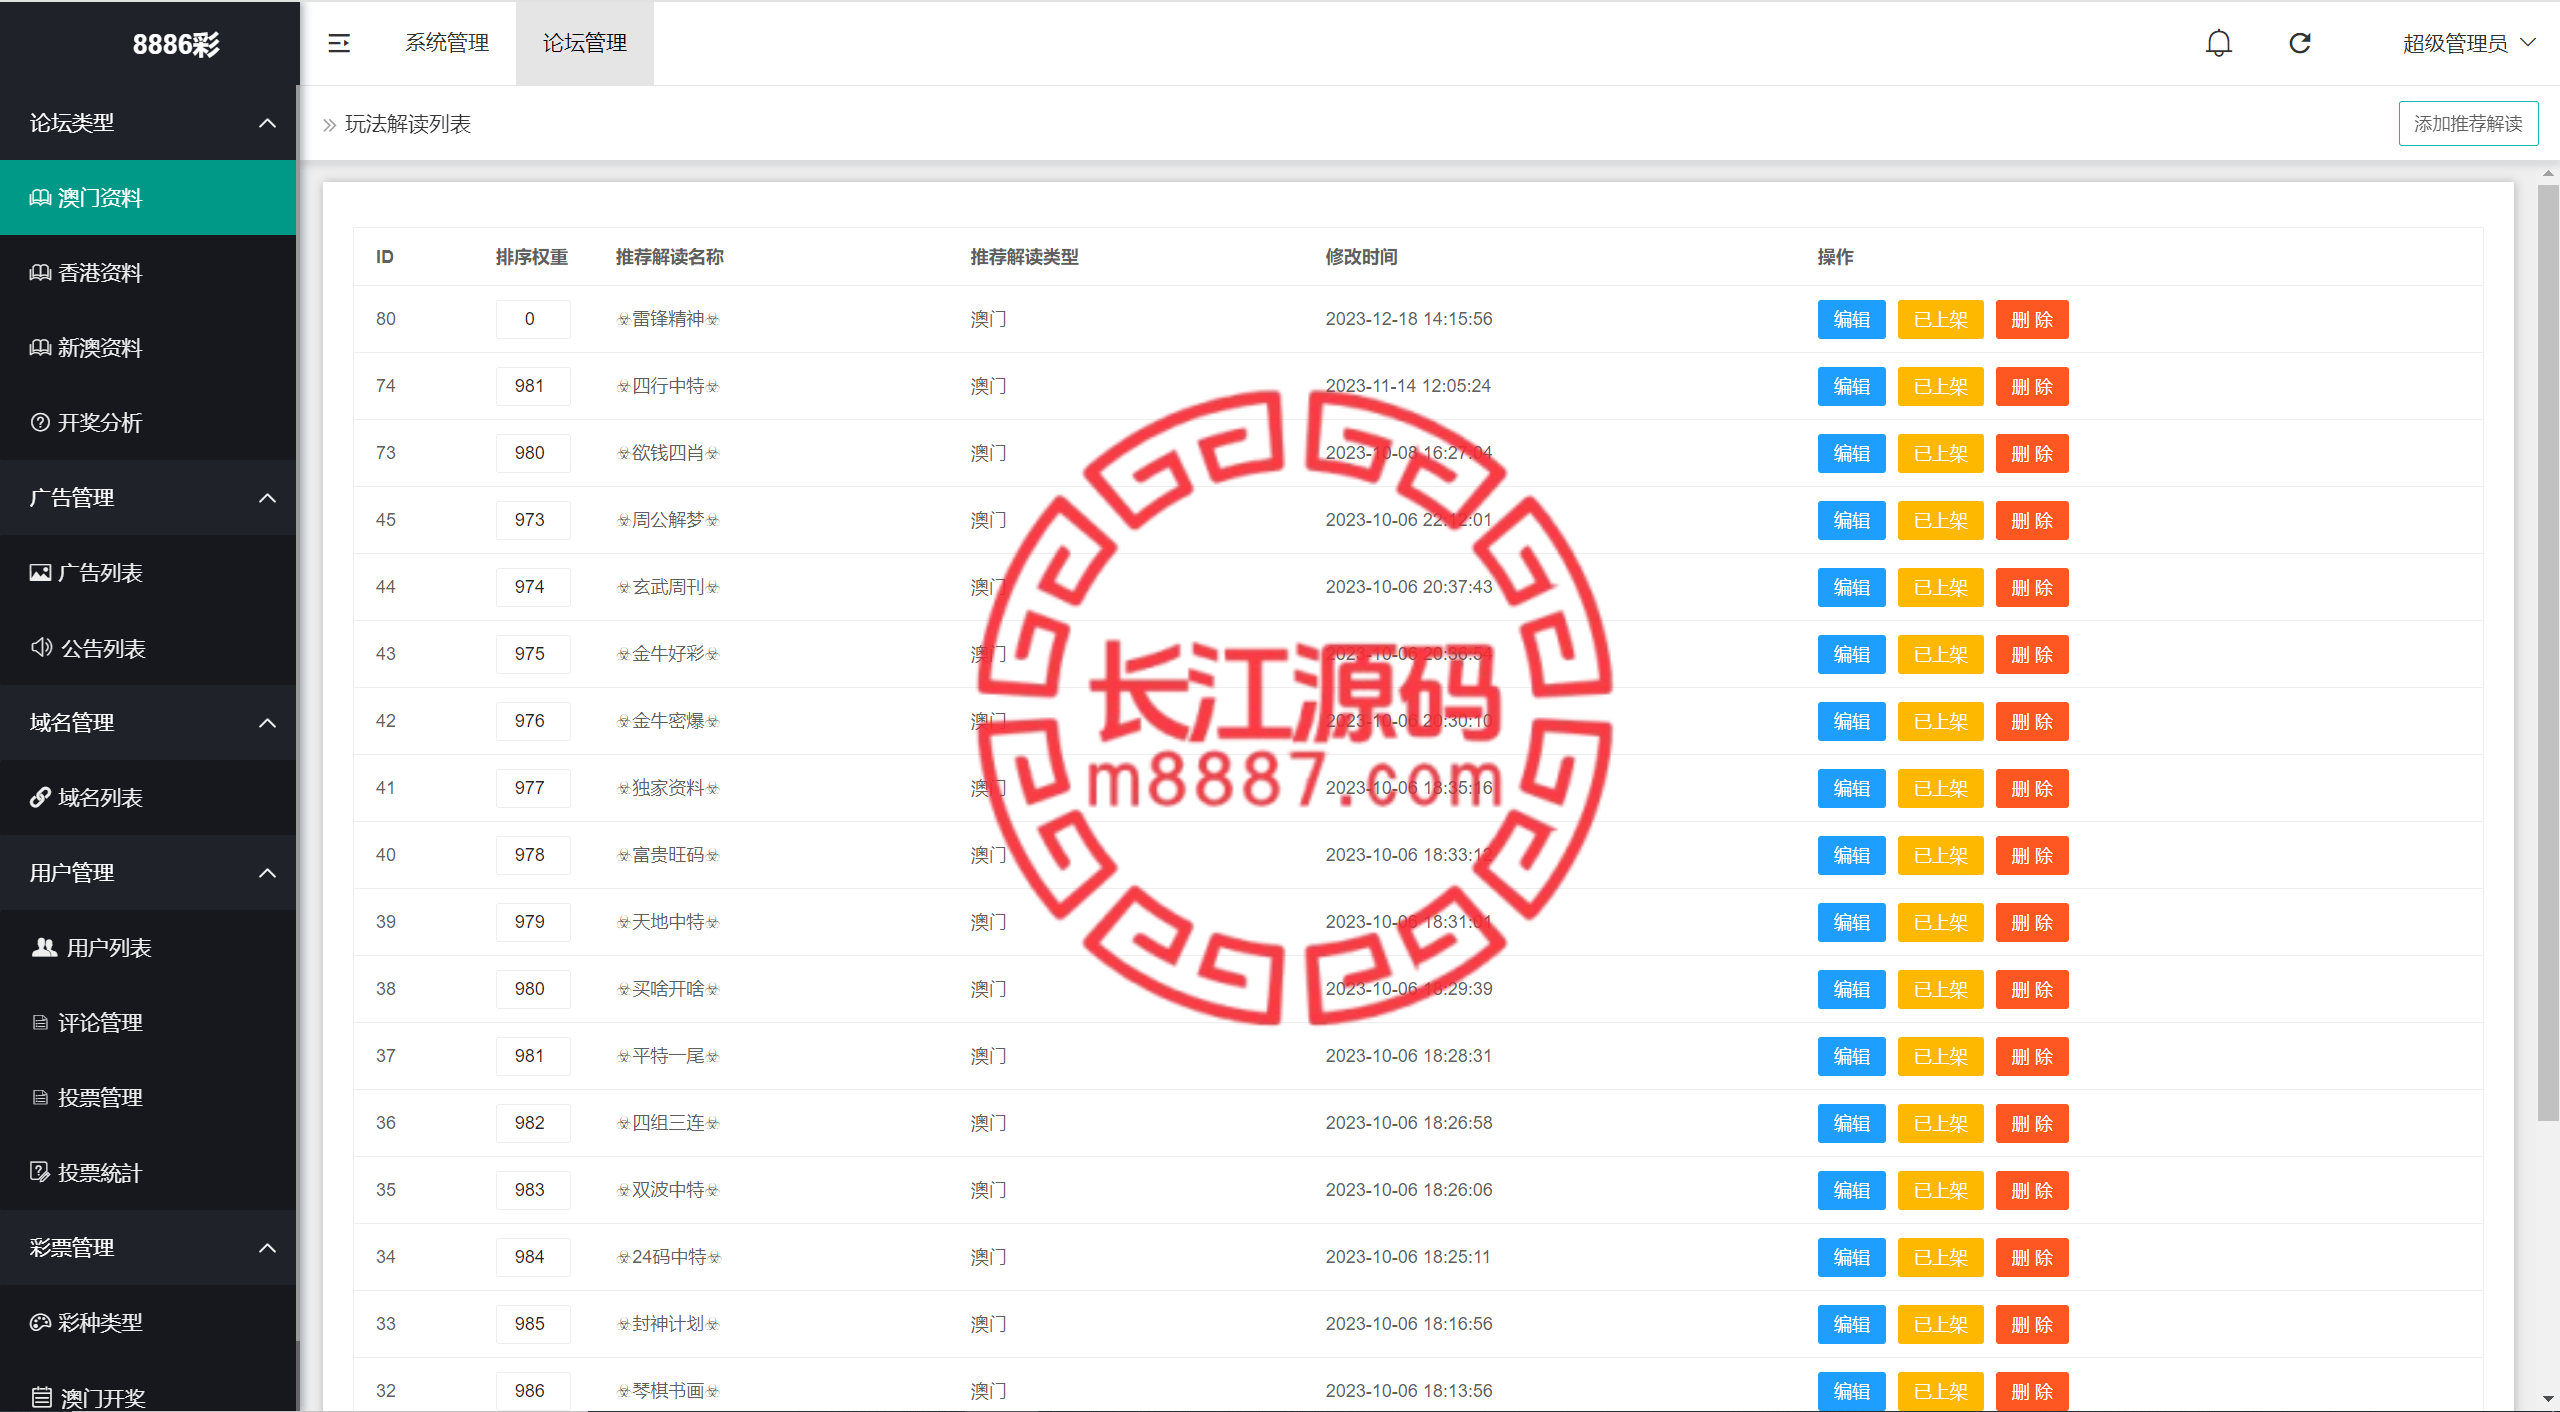Click the 玩法解读列表 breadcrumb title

coord(408,123)
